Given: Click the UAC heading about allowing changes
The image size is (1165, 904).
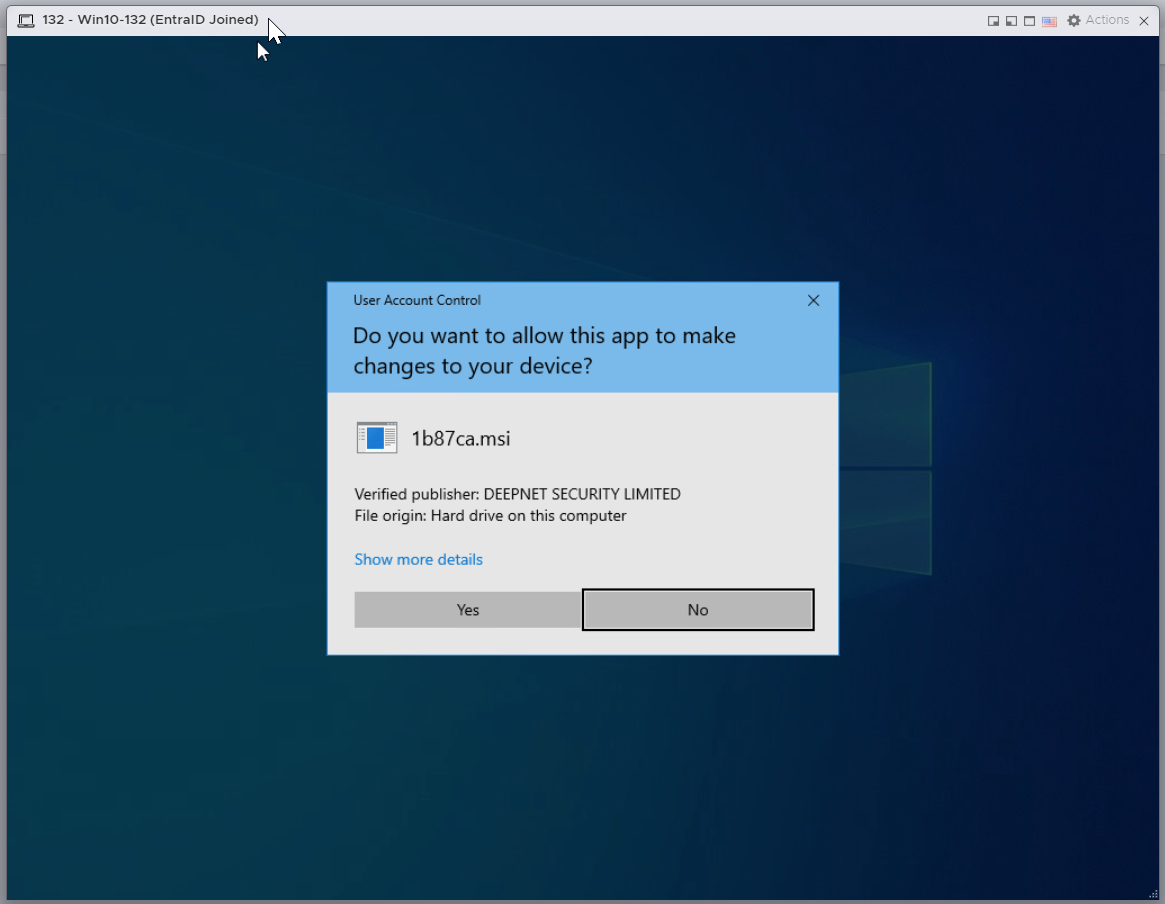Looking at the screenshot, I should (x=544, y=351).
